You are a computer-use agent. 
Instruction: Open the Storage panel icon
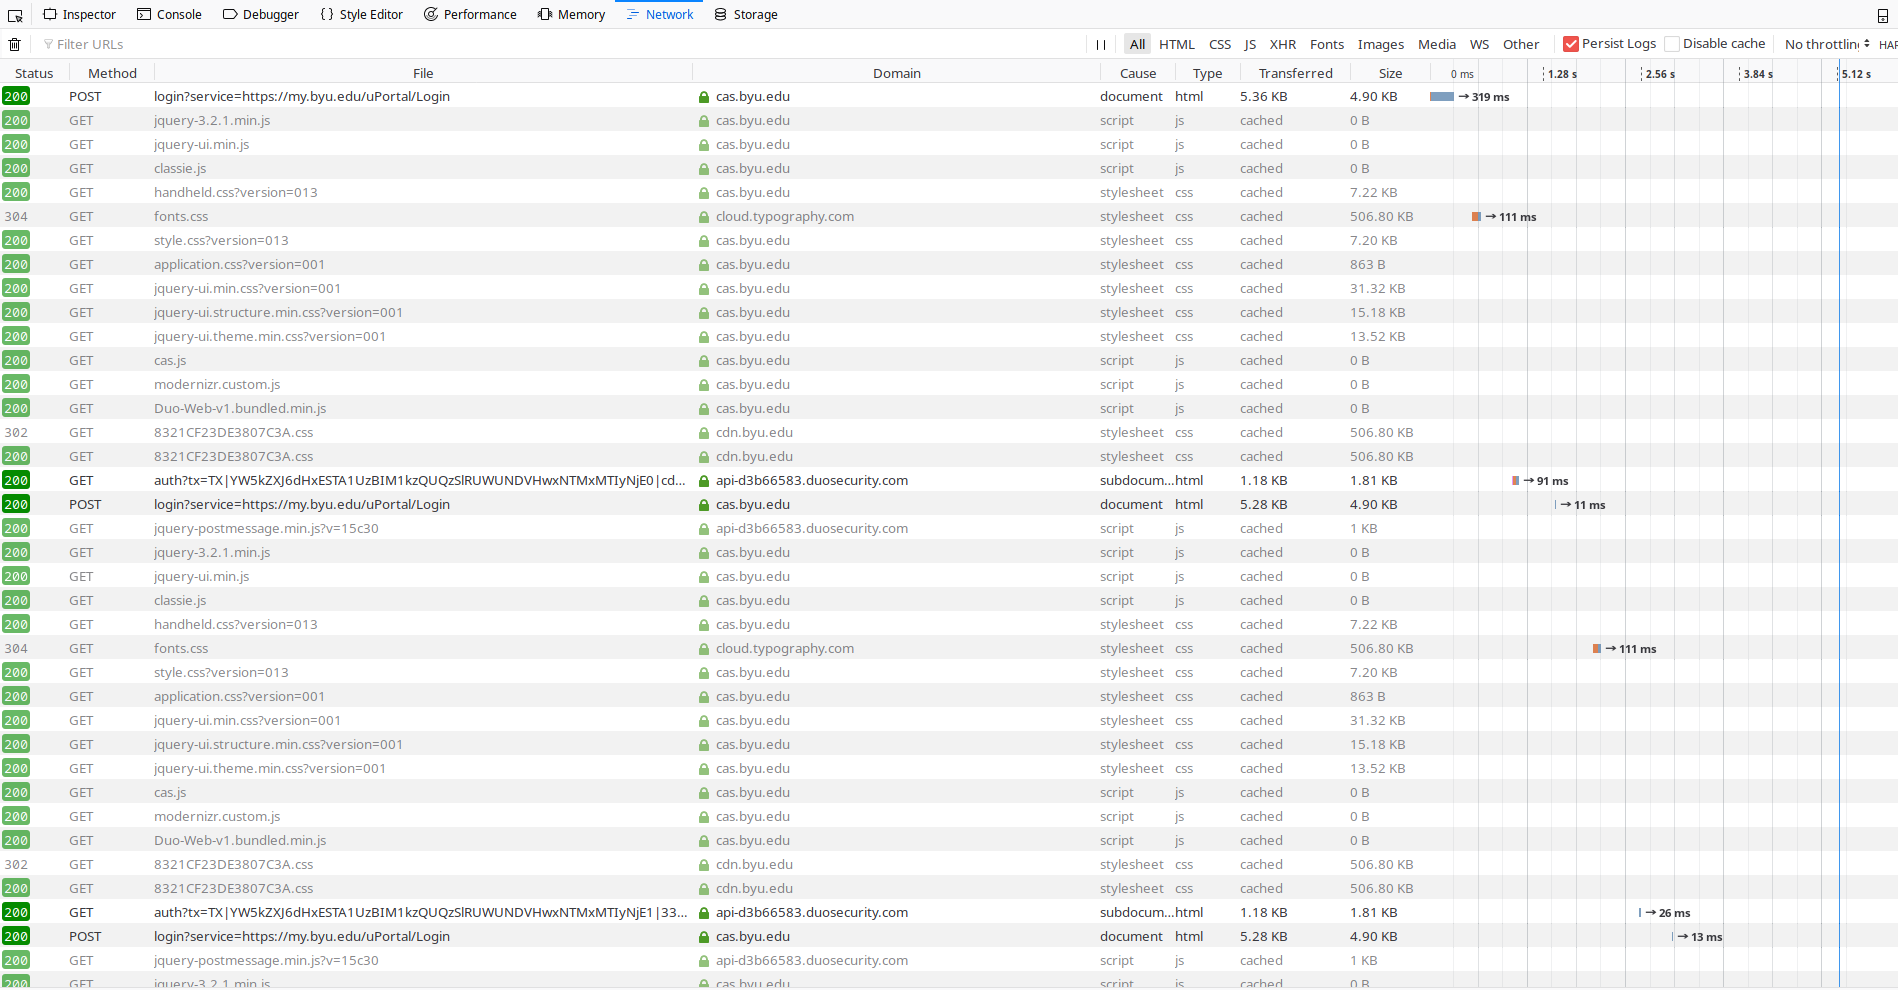point(719,13)
